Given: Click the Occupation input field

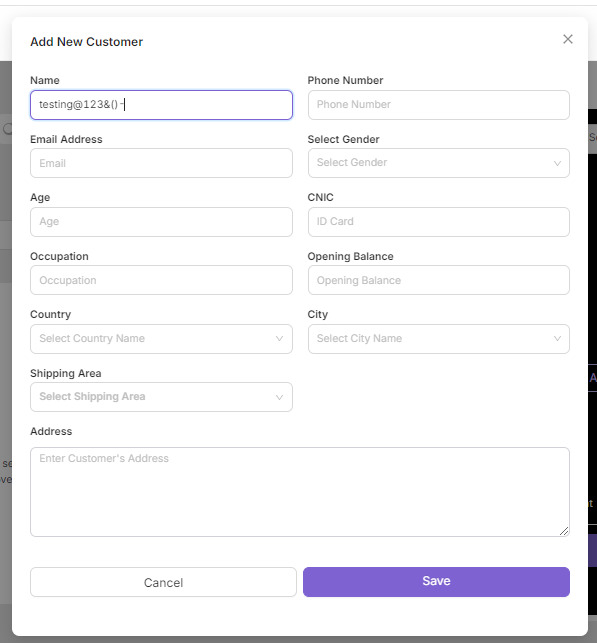Looking at the screenshot, I should coord(161,280).
